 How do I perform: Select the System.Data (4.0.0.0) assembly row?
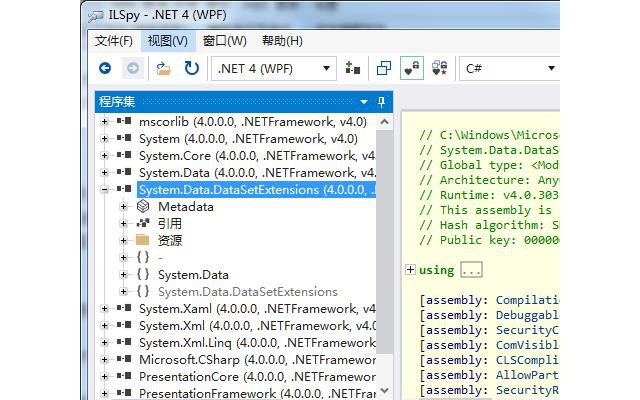tap(257, 173)
